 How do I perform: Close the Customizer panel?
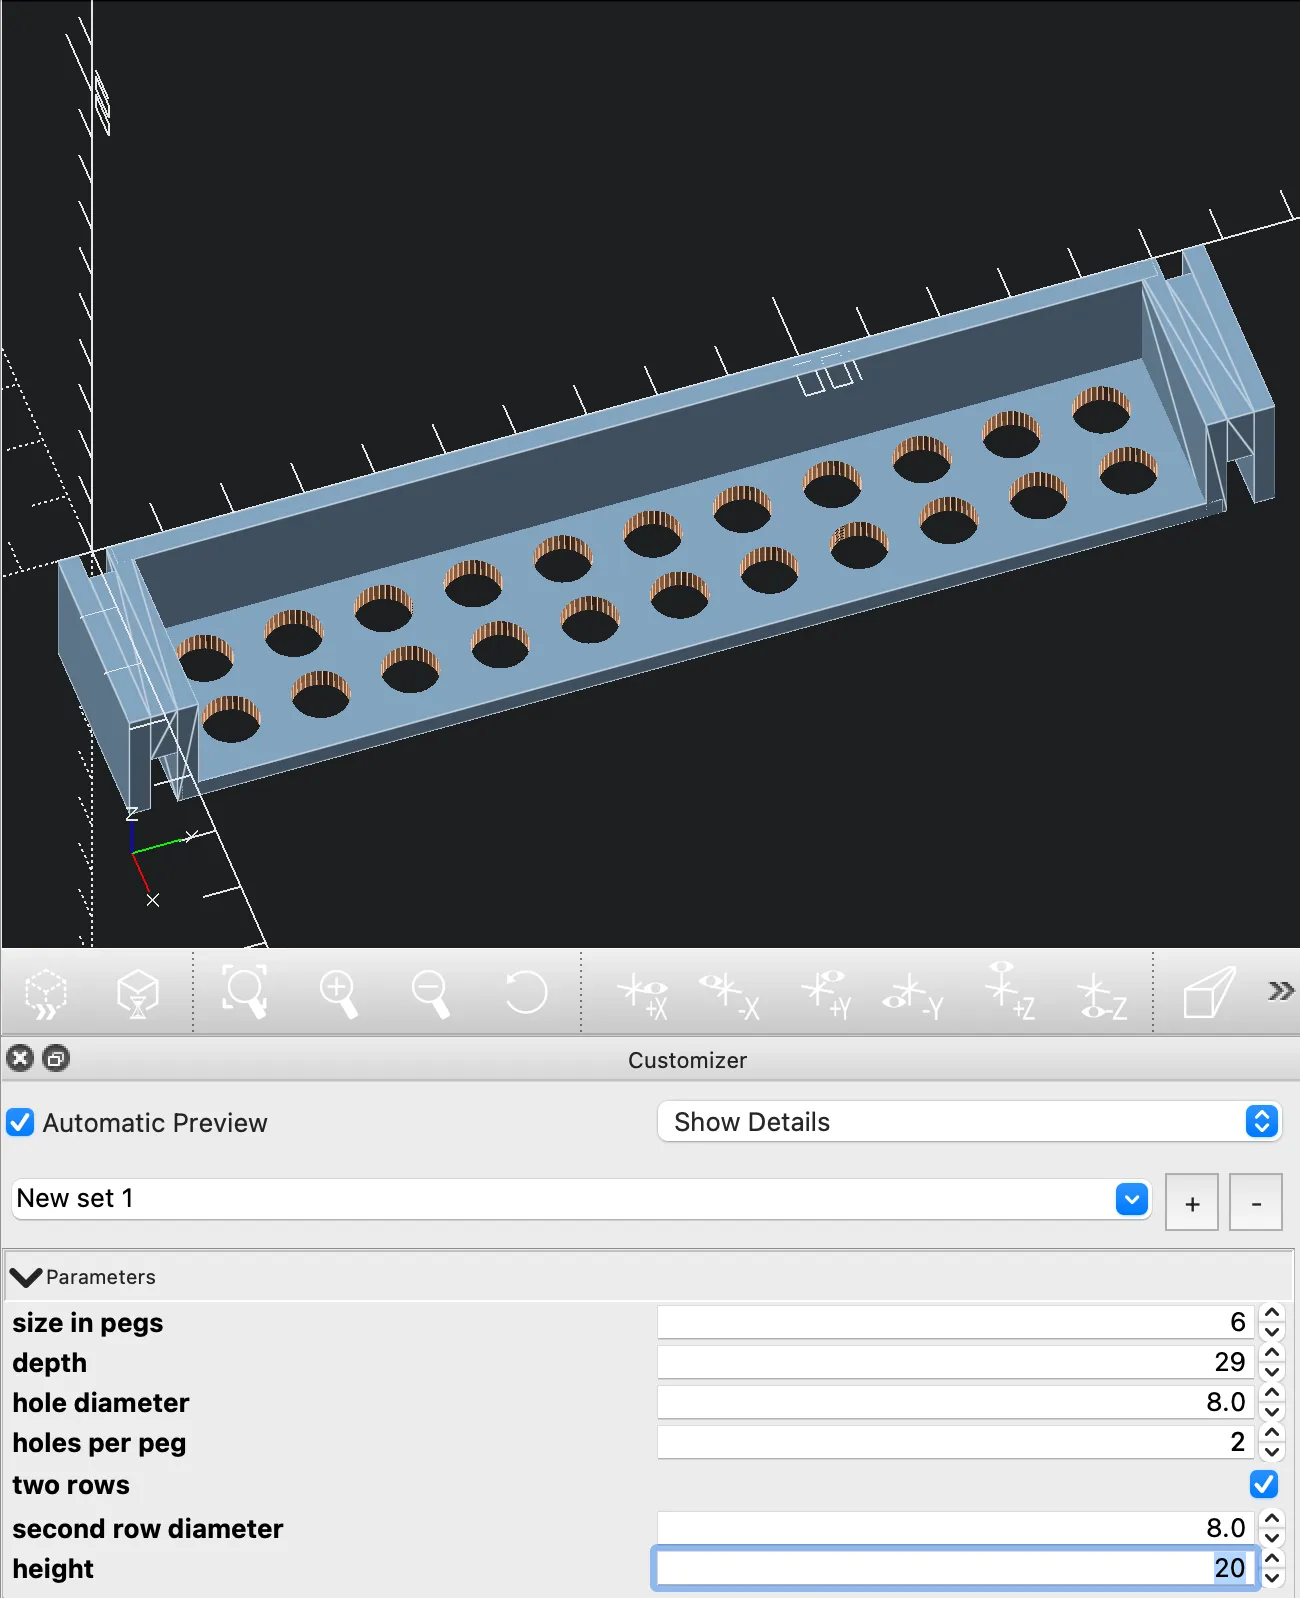point(20,1058)
